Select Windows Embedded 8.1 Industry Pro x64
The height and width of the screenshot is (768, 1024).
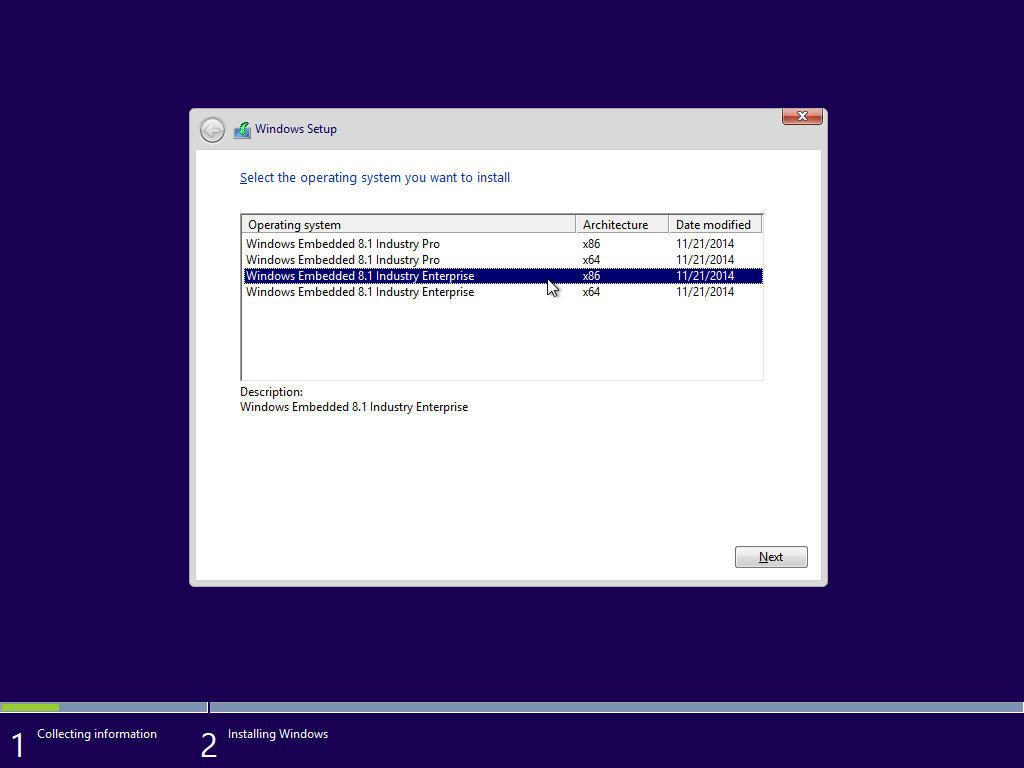342,259
